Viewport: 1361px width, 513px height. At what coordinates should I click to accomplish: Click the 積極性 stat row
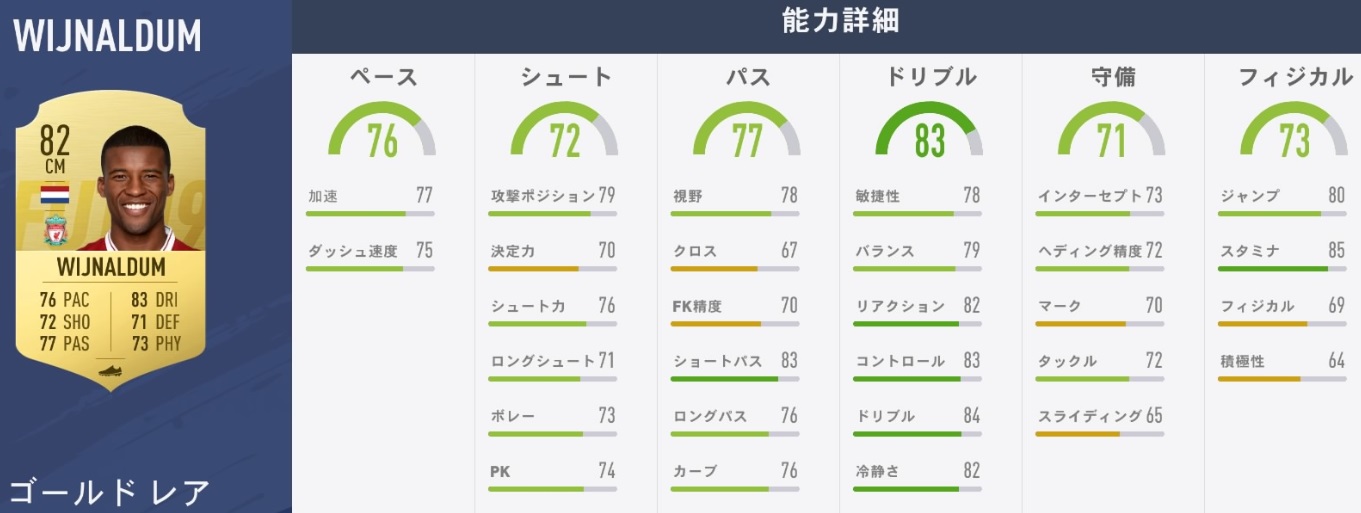pyautogui.click(x=1283, y=361)
